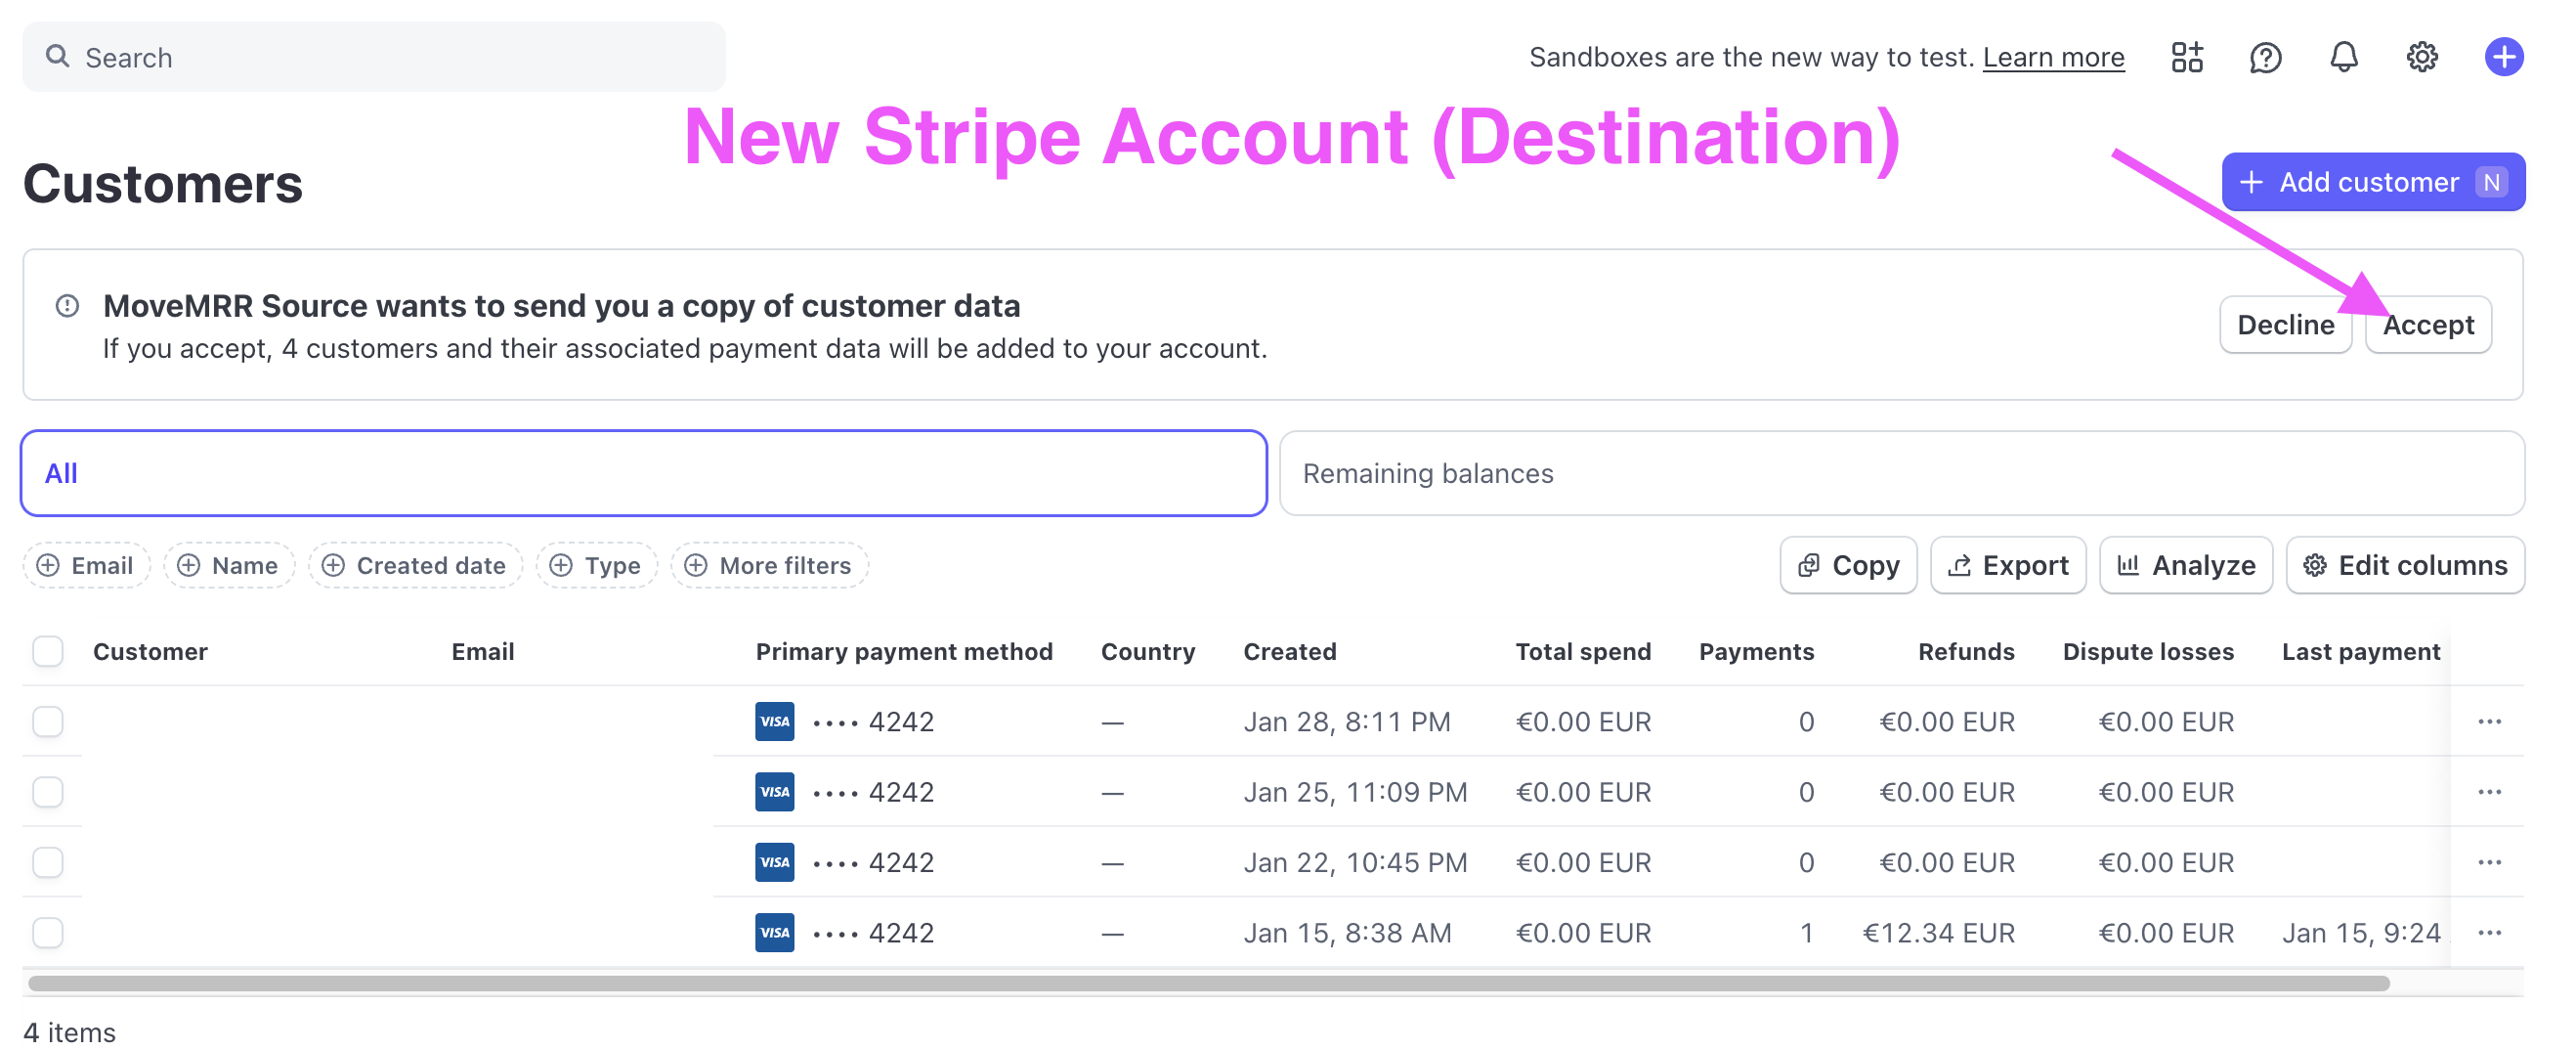Open More filters
Viewport: 2576px width, 1050px height.
coord(769,565)
